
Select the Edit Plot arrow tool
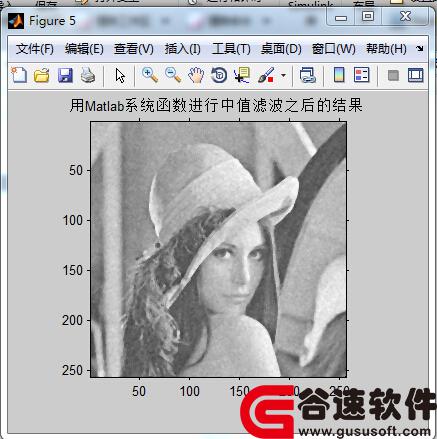120,76
